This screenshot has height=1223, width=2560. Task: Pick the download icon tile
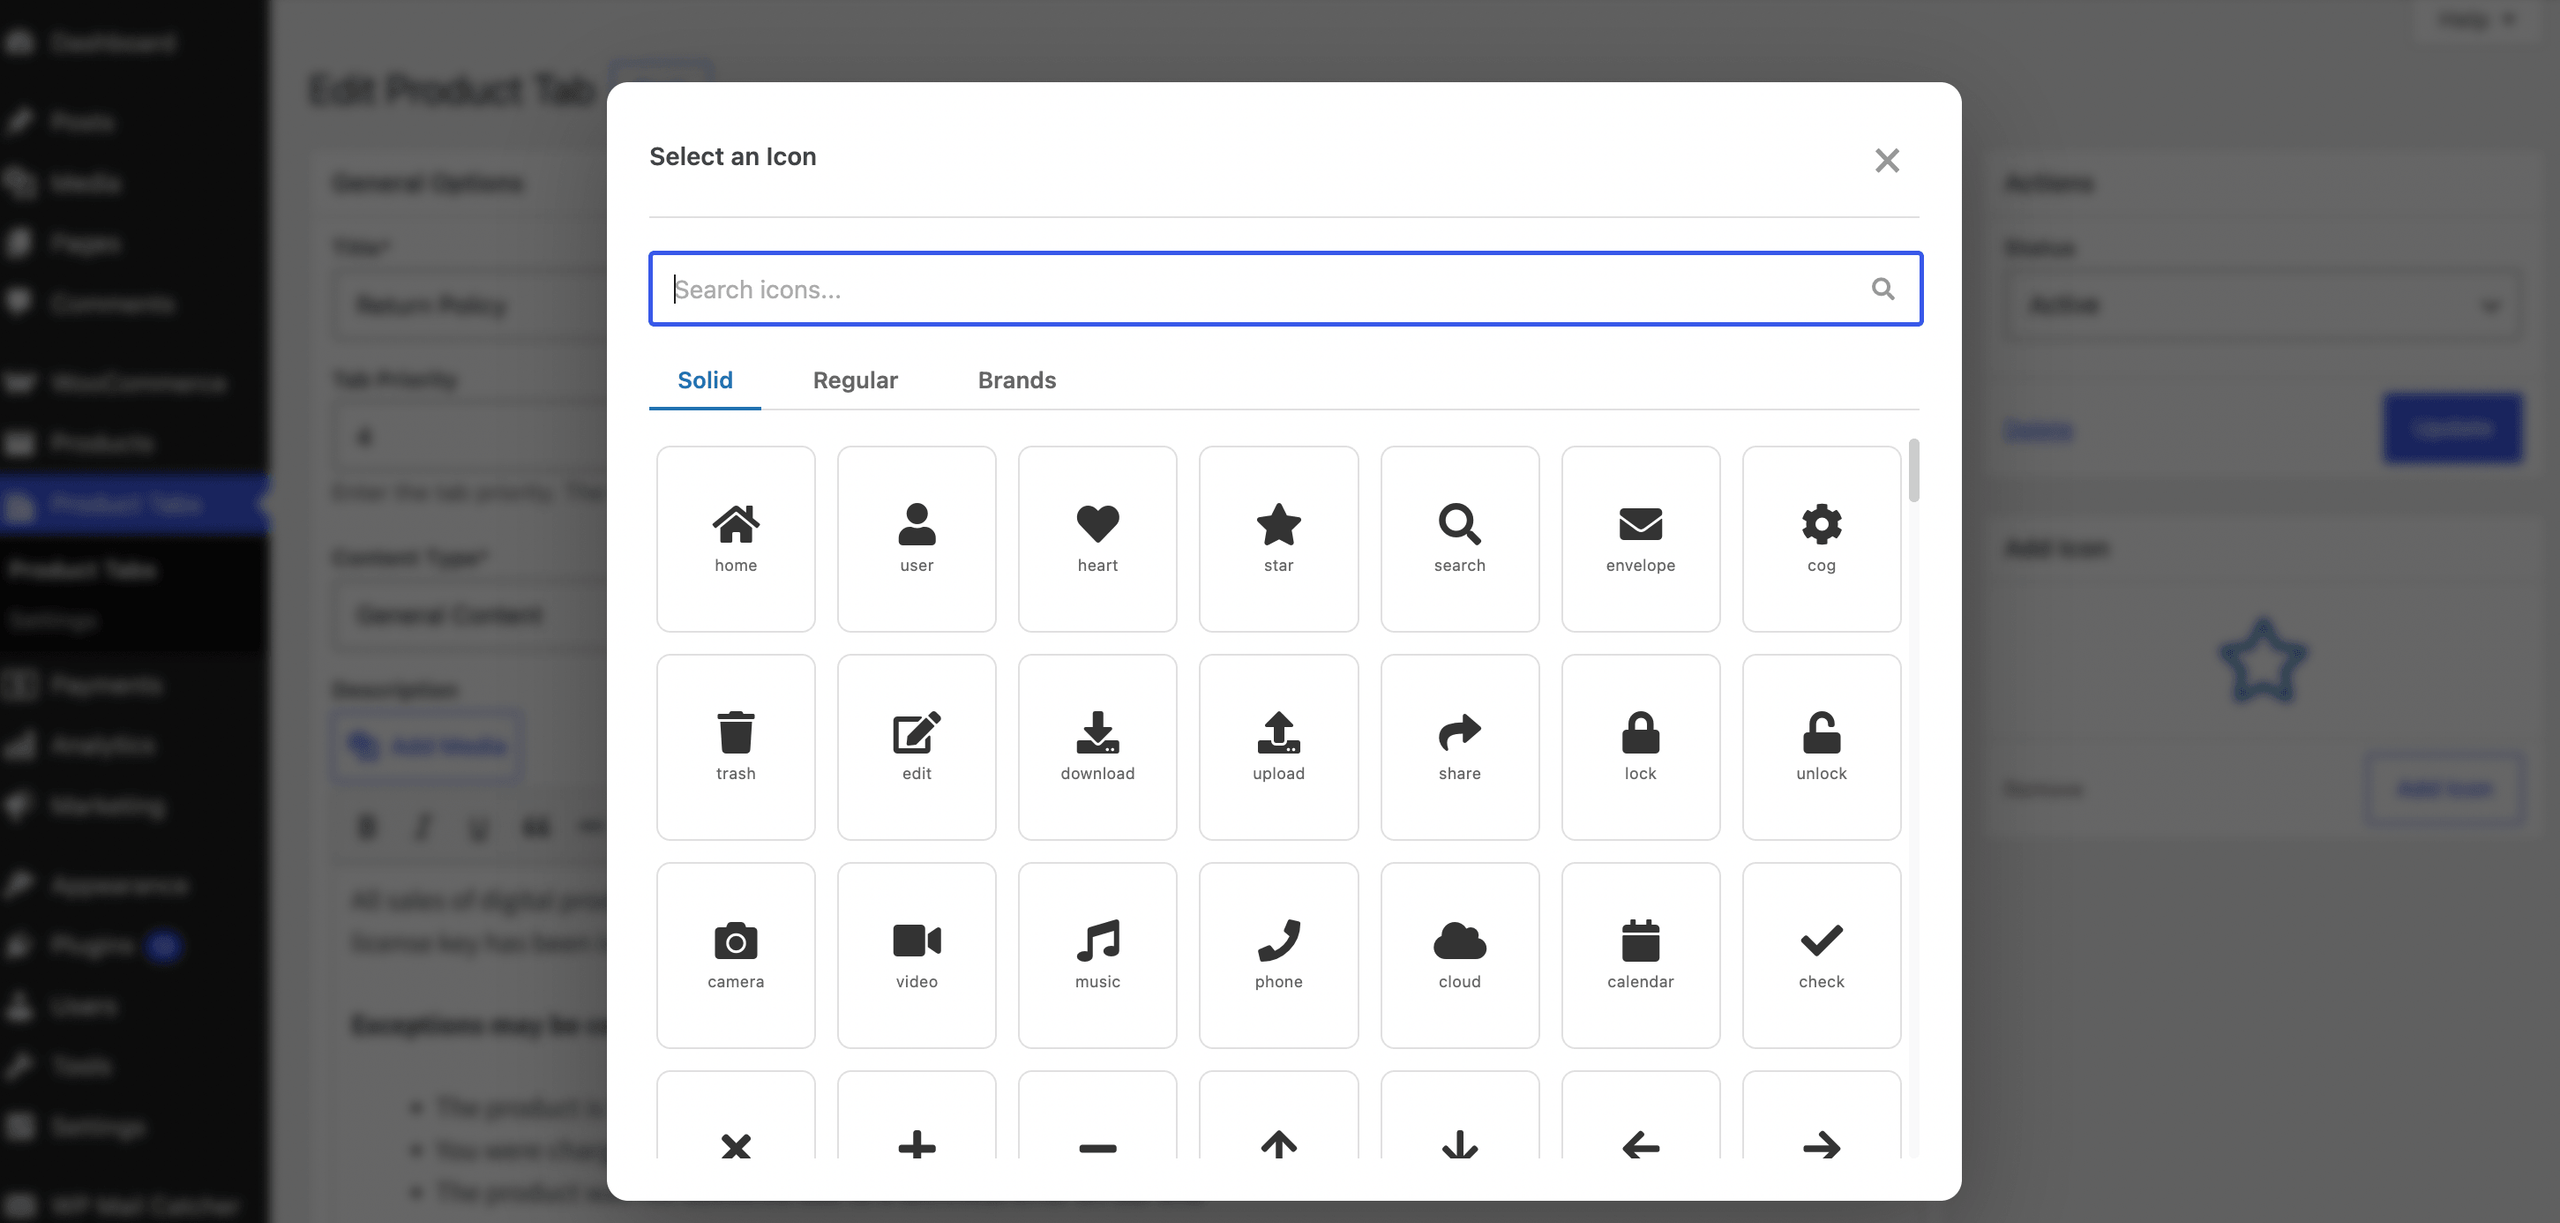tap(1097, 747)
